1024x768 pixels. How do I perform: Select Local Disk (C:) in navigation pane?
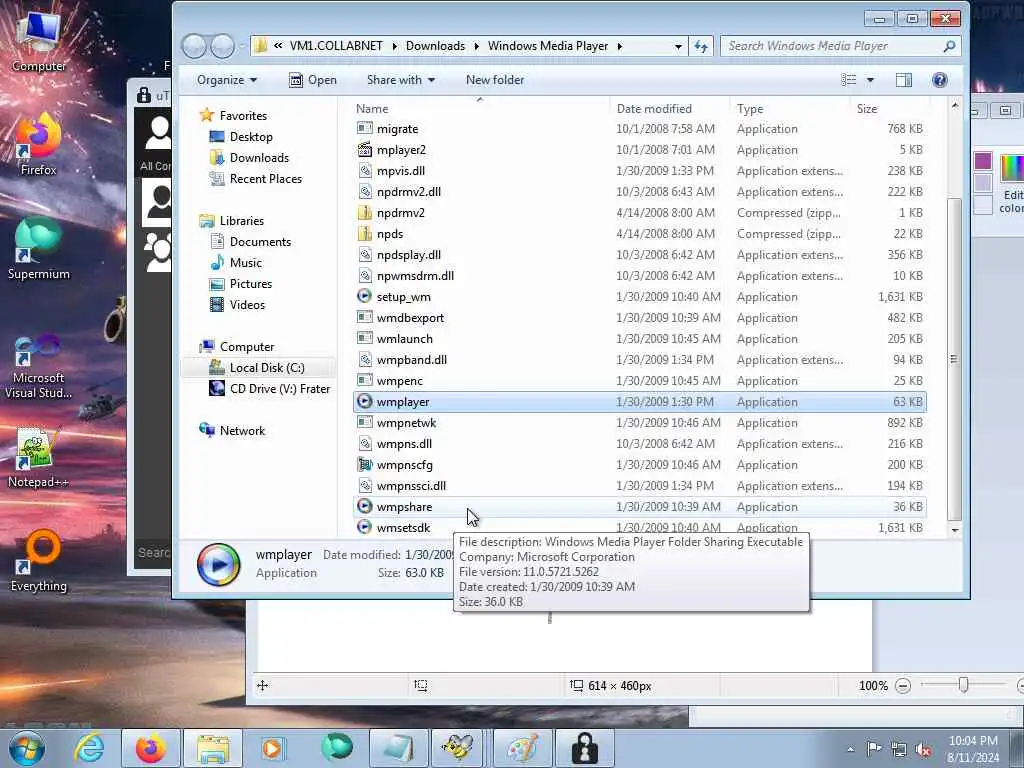coord(259,368)
